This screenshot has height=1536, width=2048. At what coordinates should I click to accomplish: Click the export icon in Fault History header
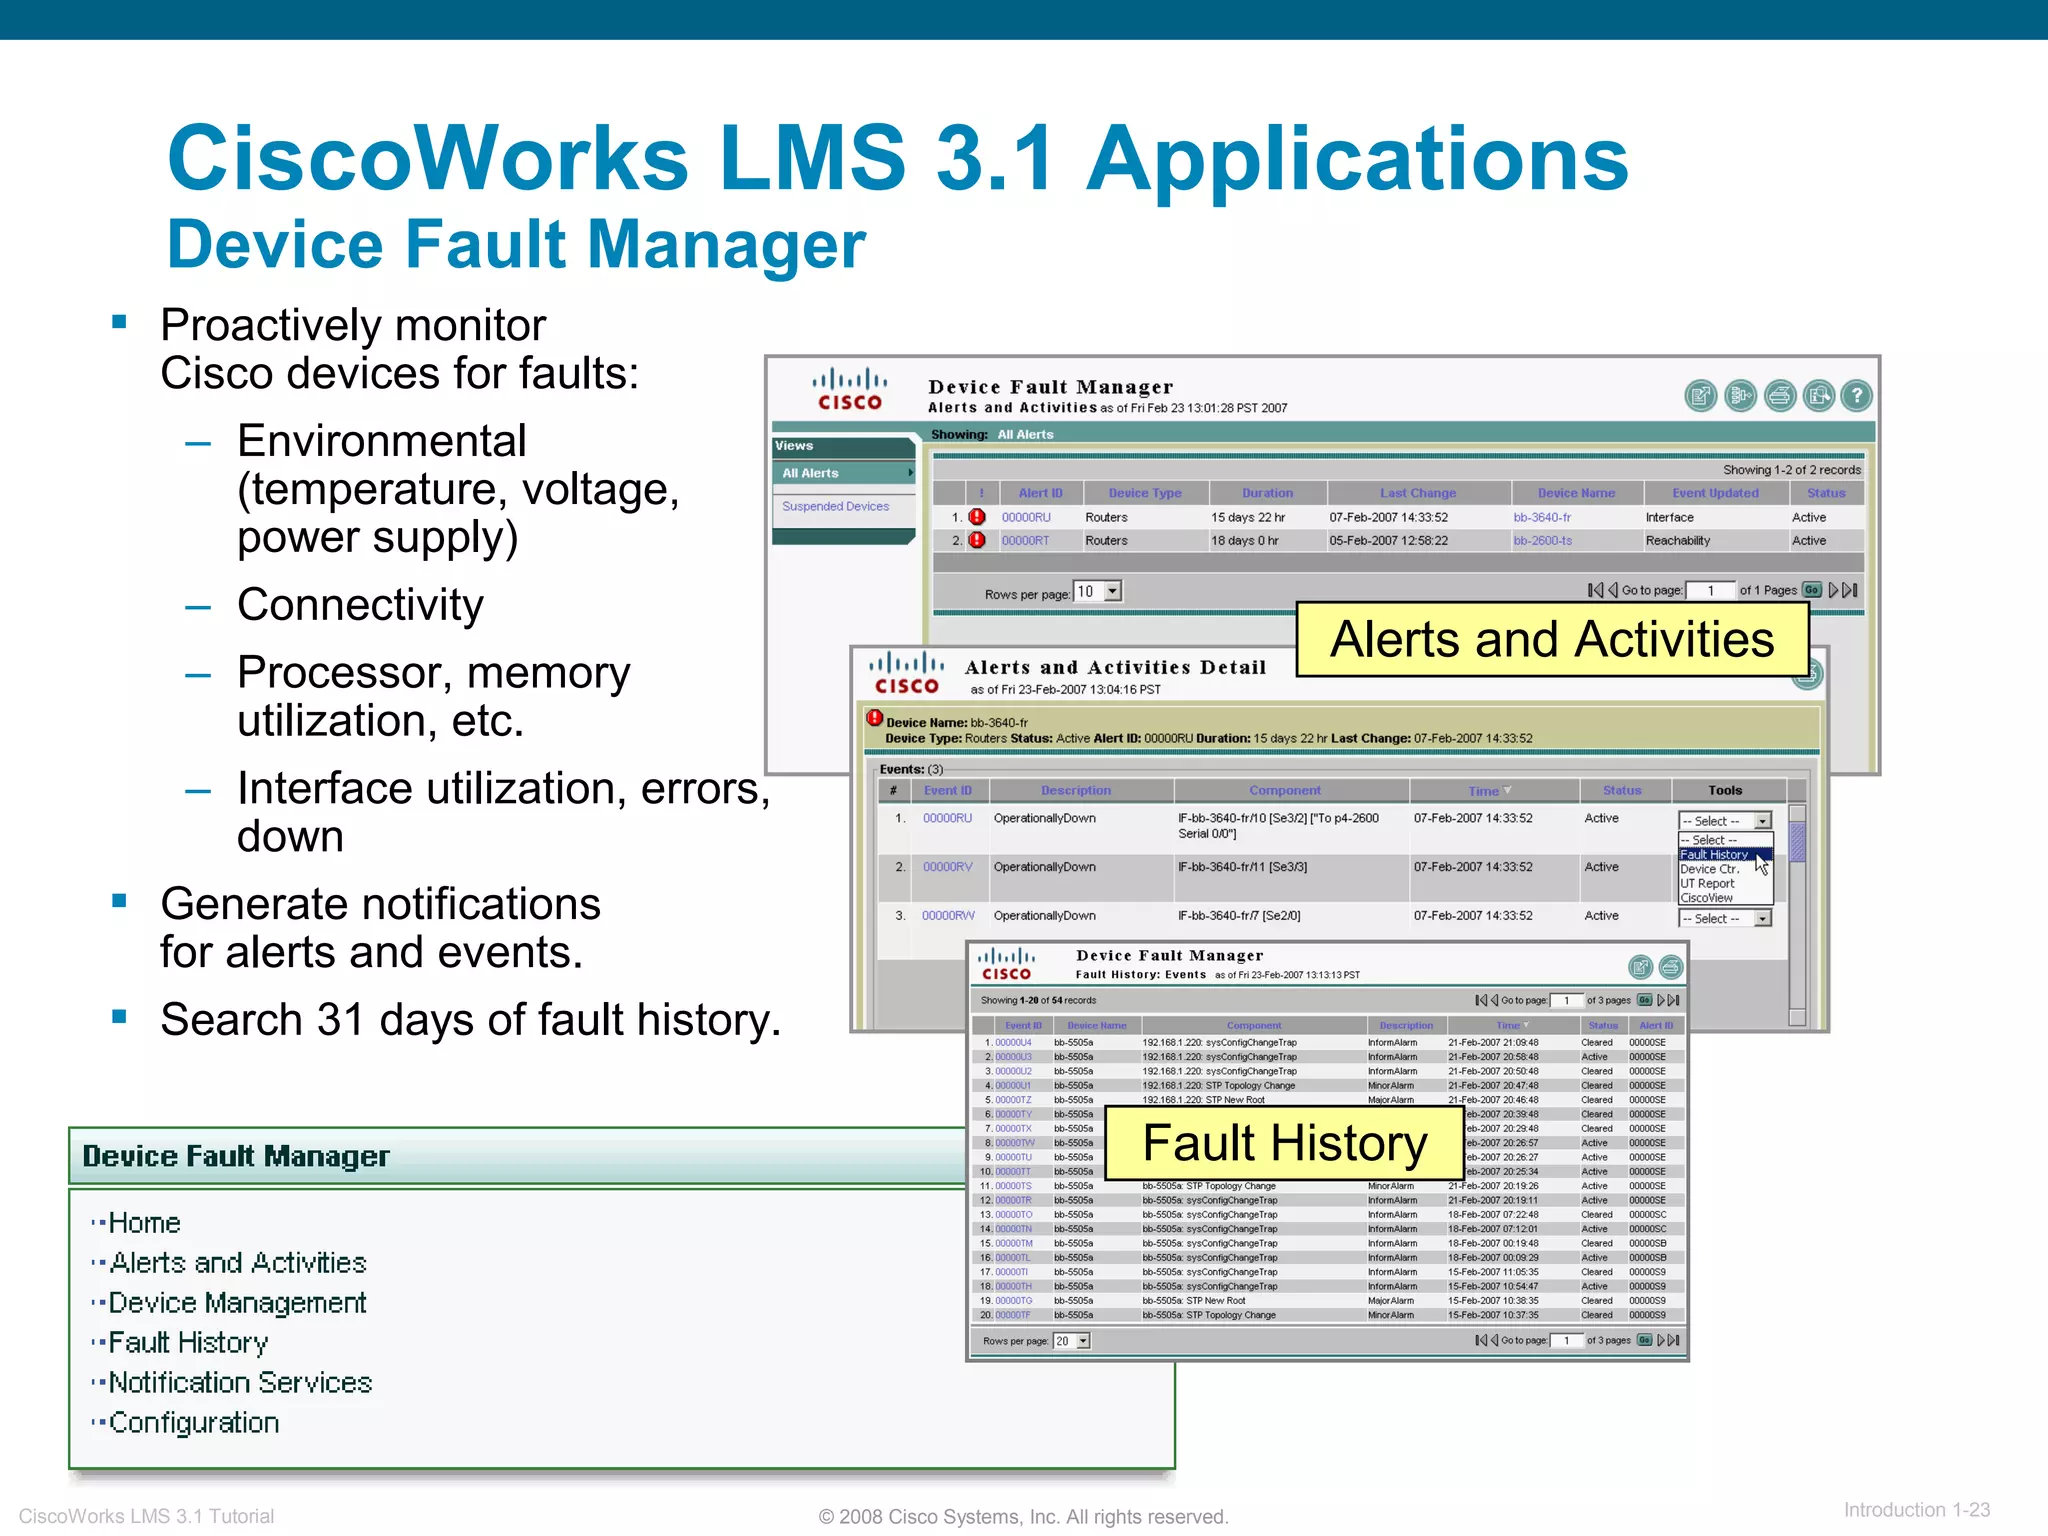[1640, 967]
